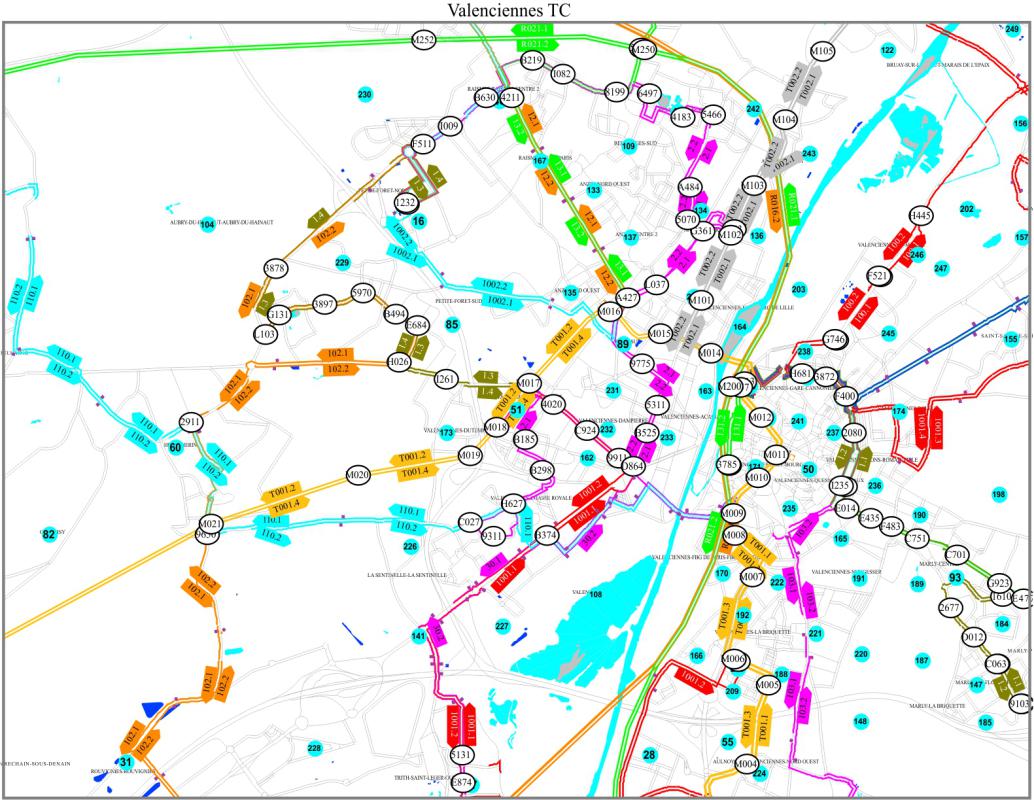Select node 3878 on the orange line
This screenshot has height=800, width=1034.
(275, 268)
